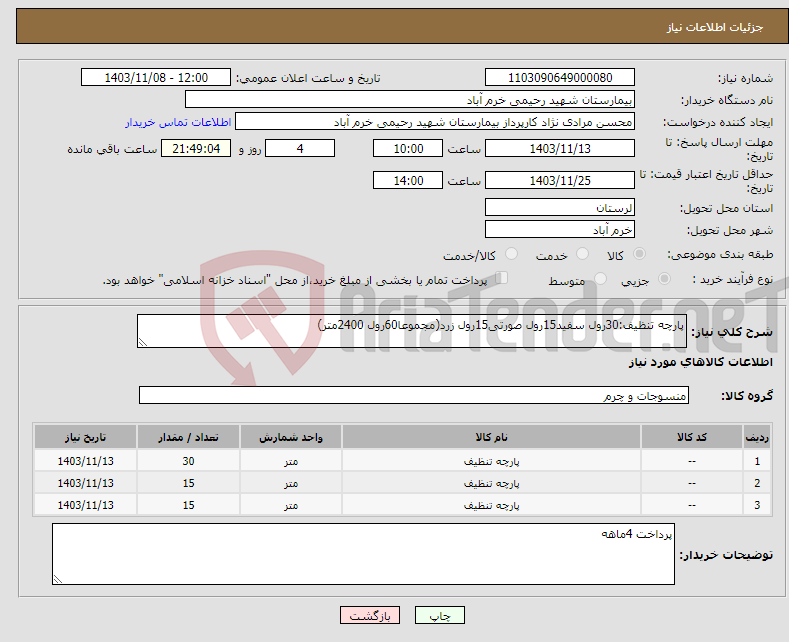Viewport: 789px width, 642px height.
Task: Click the ردیف column header
Action: (757, 437)
